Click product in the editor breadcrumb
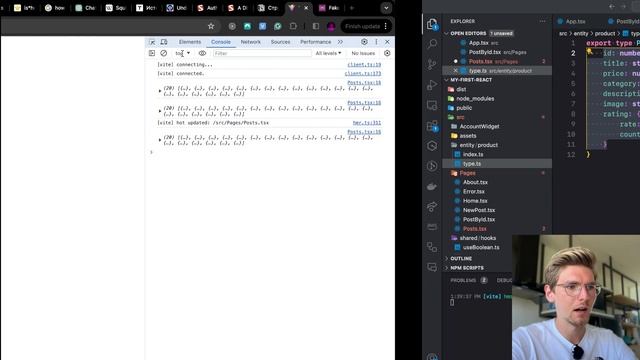This screenshot has height=360, width=640. click(604, 33)
